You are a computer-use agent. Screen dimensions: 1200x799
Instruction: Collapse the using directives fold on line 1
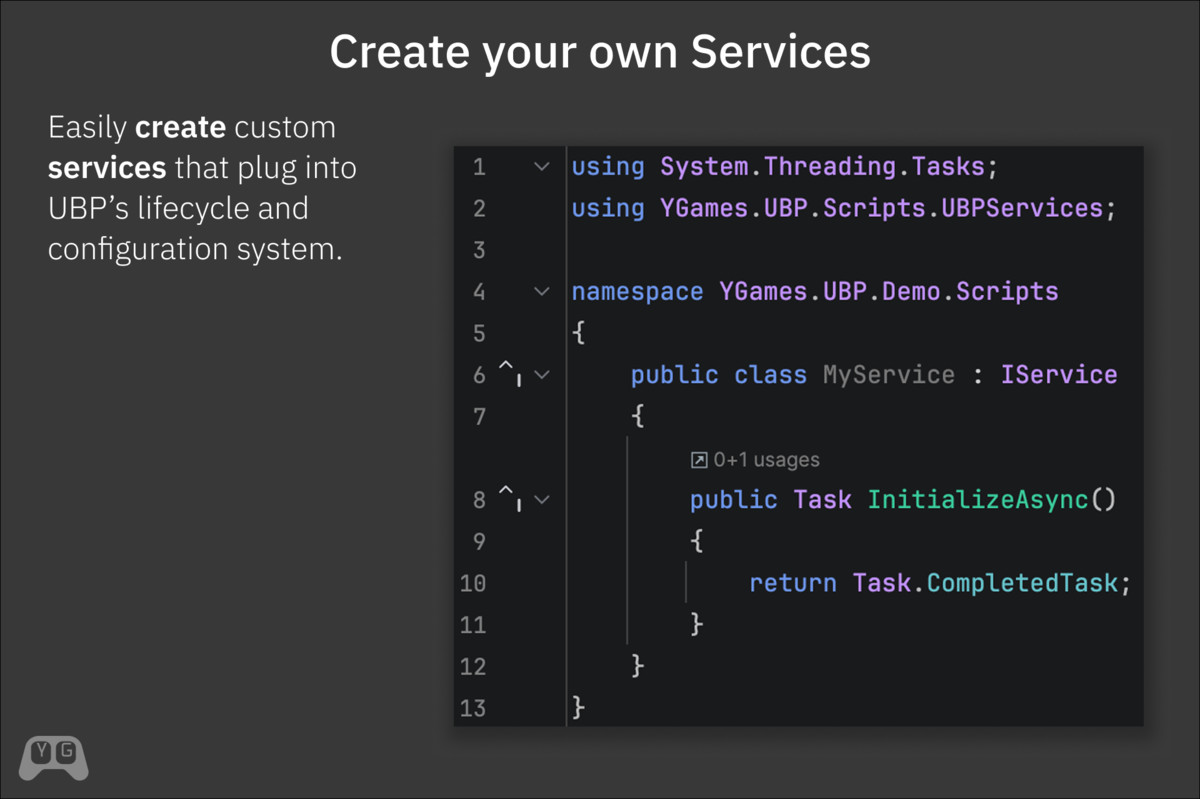click(542, 167)
